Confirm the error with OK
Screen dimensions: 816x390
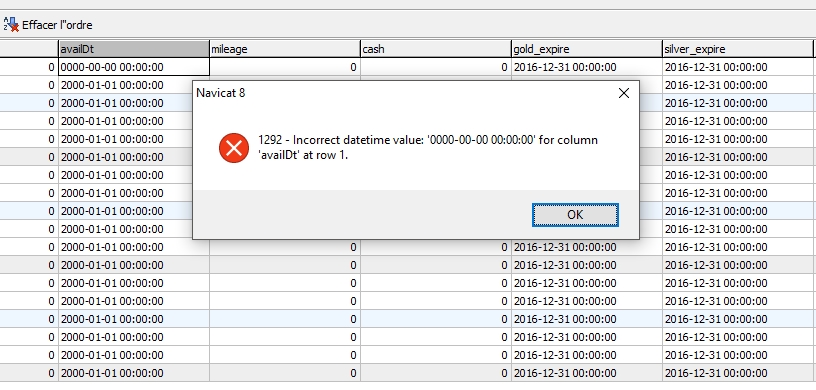575,215
